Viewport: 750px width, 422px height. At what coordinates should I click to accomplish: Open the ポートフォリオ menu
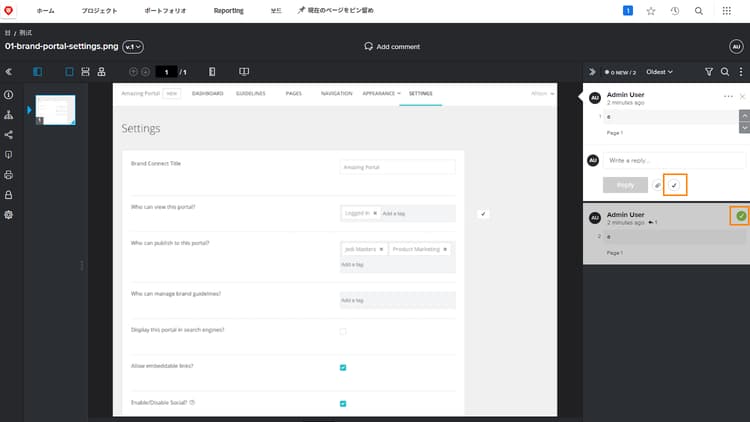click(x=165, y=11)
